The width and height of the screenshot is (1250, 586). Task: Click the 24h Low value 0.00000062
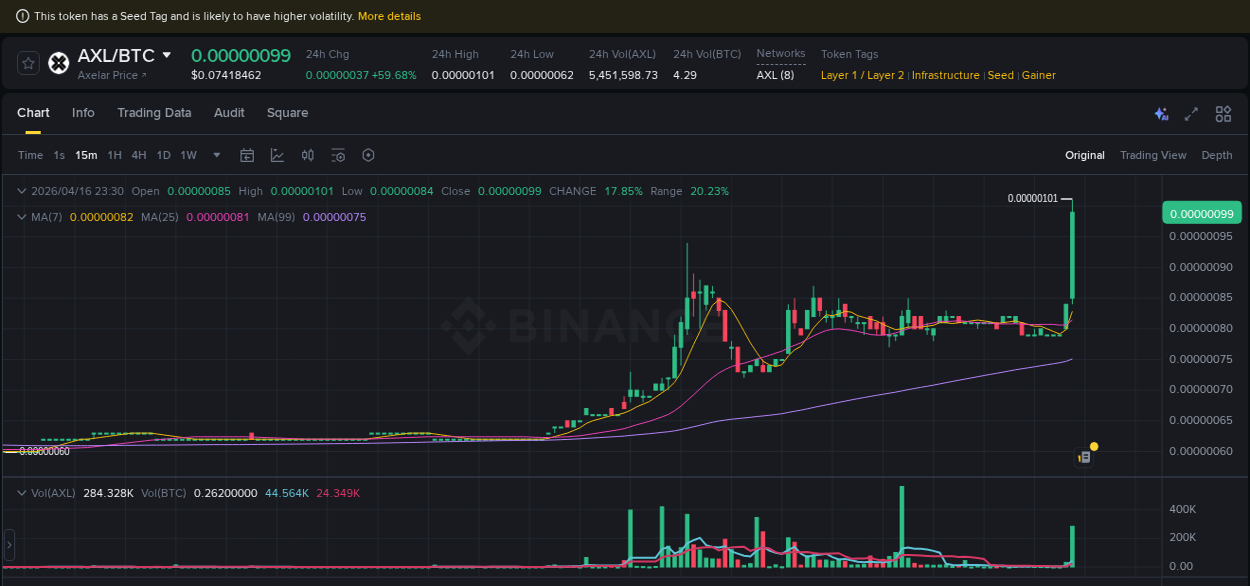coord(542,75)
